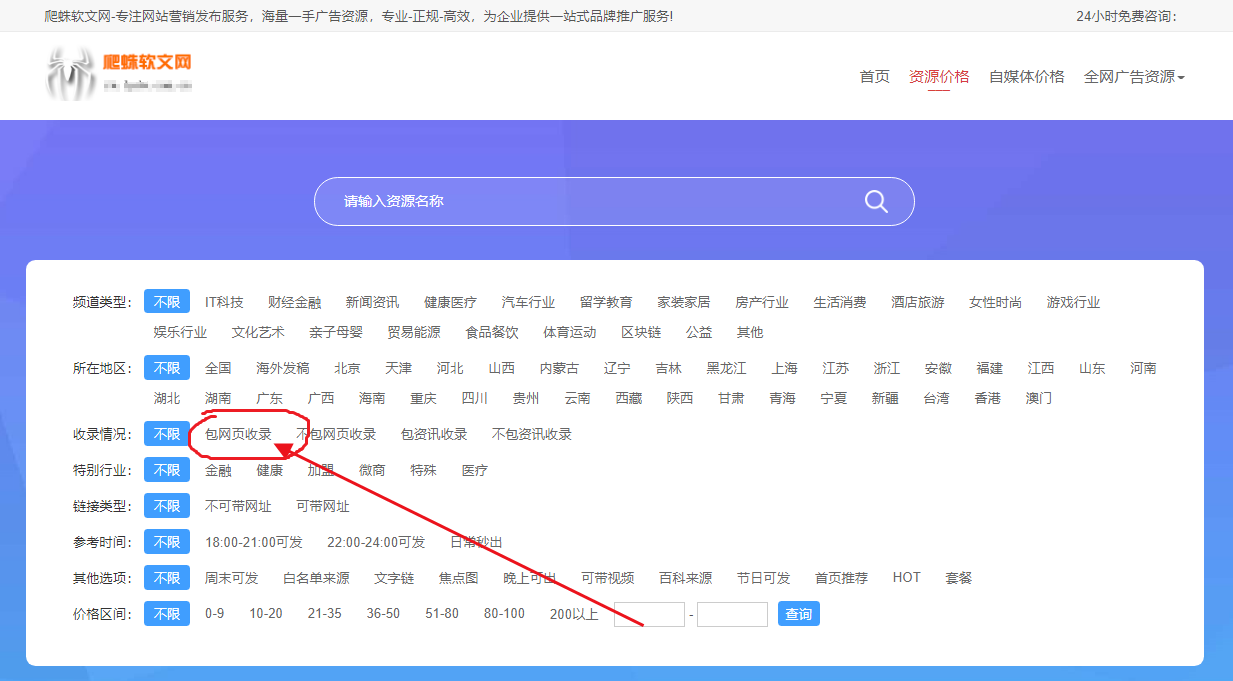Select the 资源价格 nav link

pos(938,76)
